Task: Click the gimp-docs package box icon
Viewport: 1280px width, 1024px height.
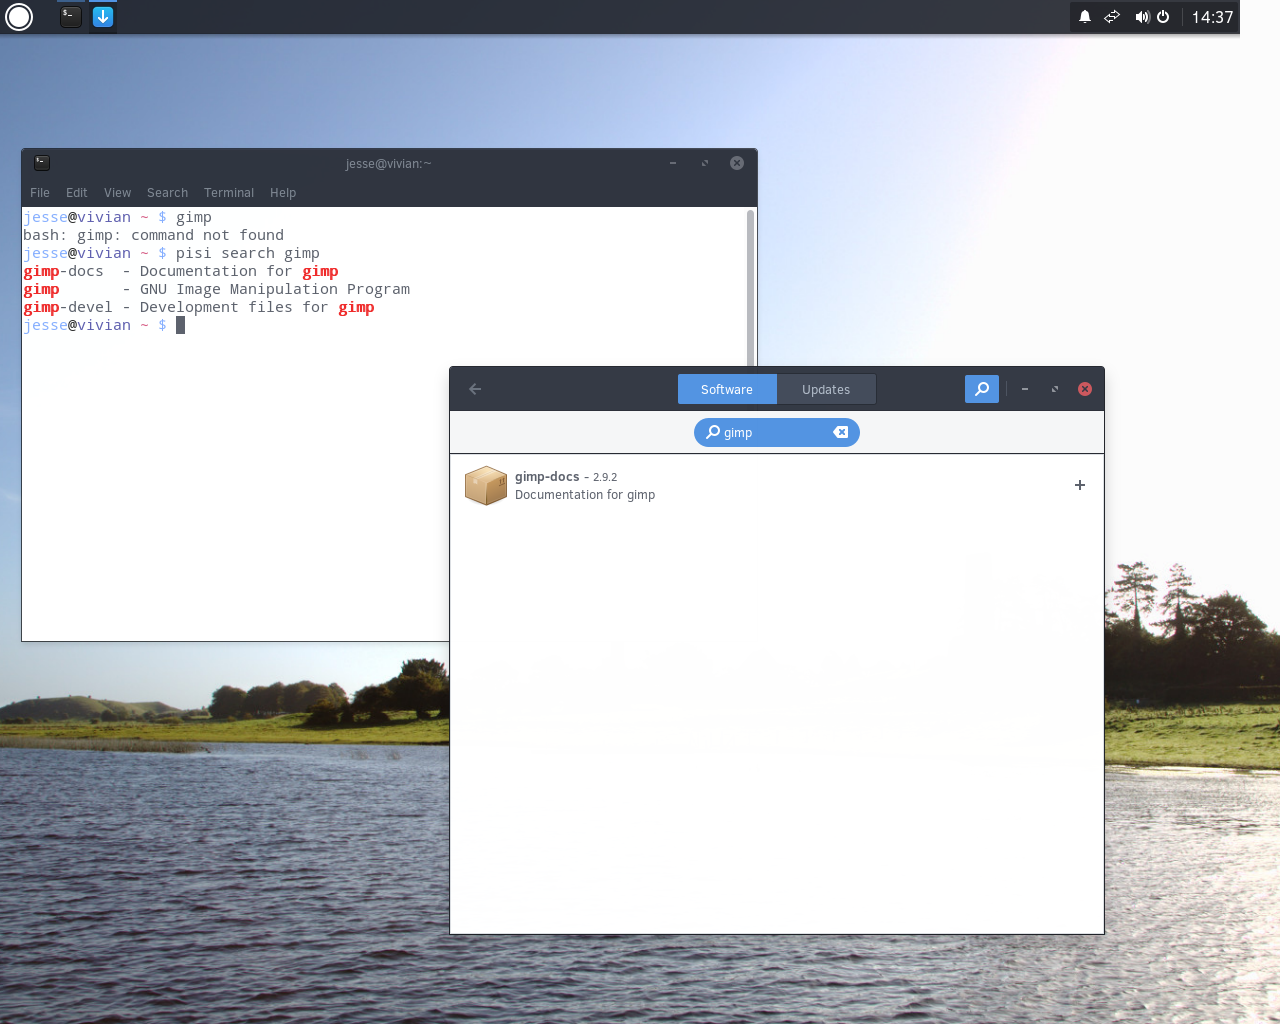Action: [x=486, y=485]
